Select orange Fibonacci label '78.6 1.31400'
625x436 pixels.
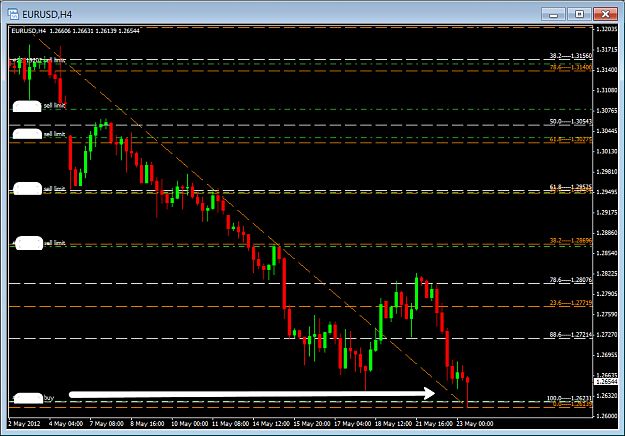tap(571, 67)
